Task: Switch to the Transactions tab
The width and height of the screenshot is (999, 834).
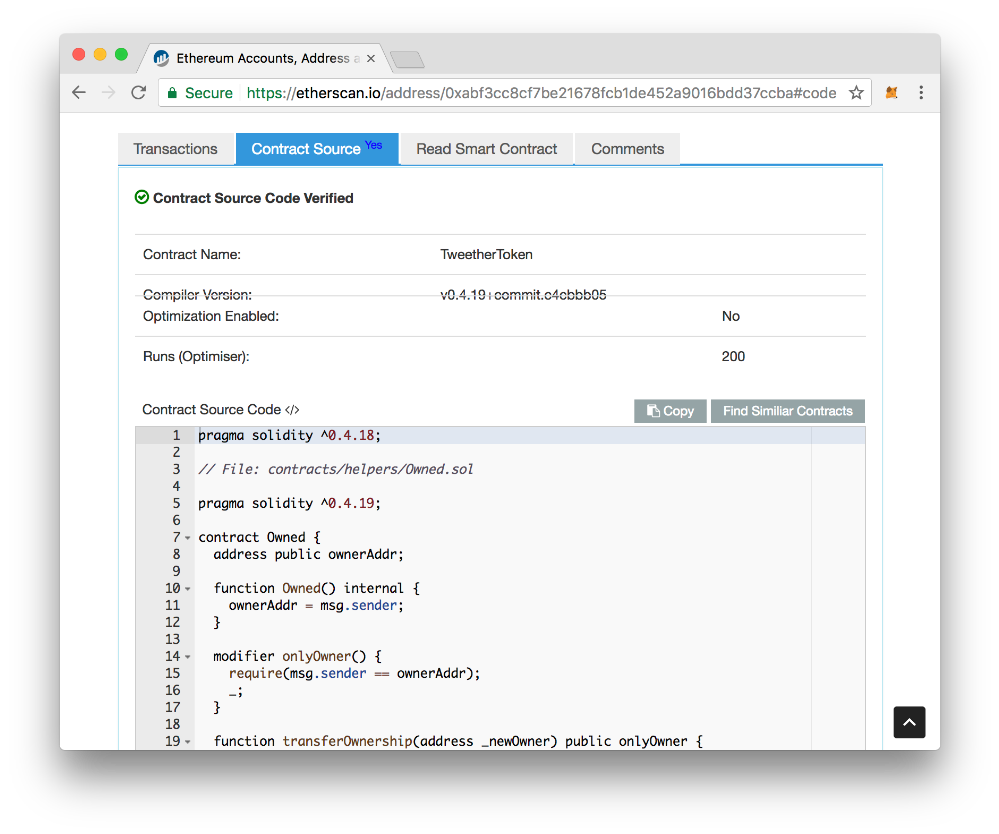Action: pos(175,149)
